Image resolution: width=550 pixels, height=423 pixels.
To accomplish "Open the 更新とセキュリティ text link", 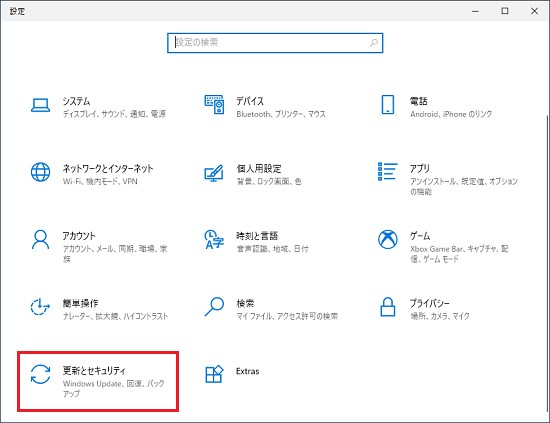I will (94, 370).
